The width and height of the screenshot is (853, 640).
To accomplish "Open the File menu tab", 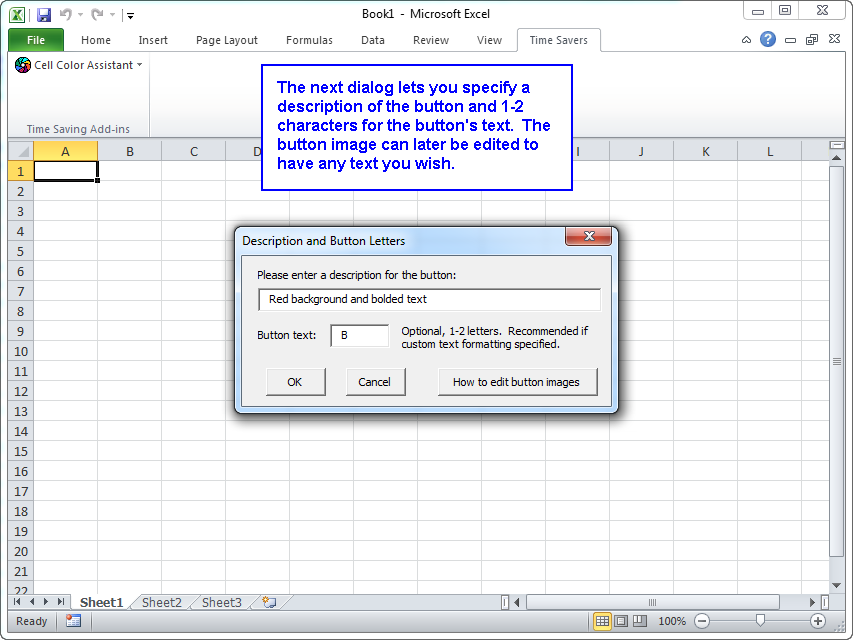I will tap(36, 40).
